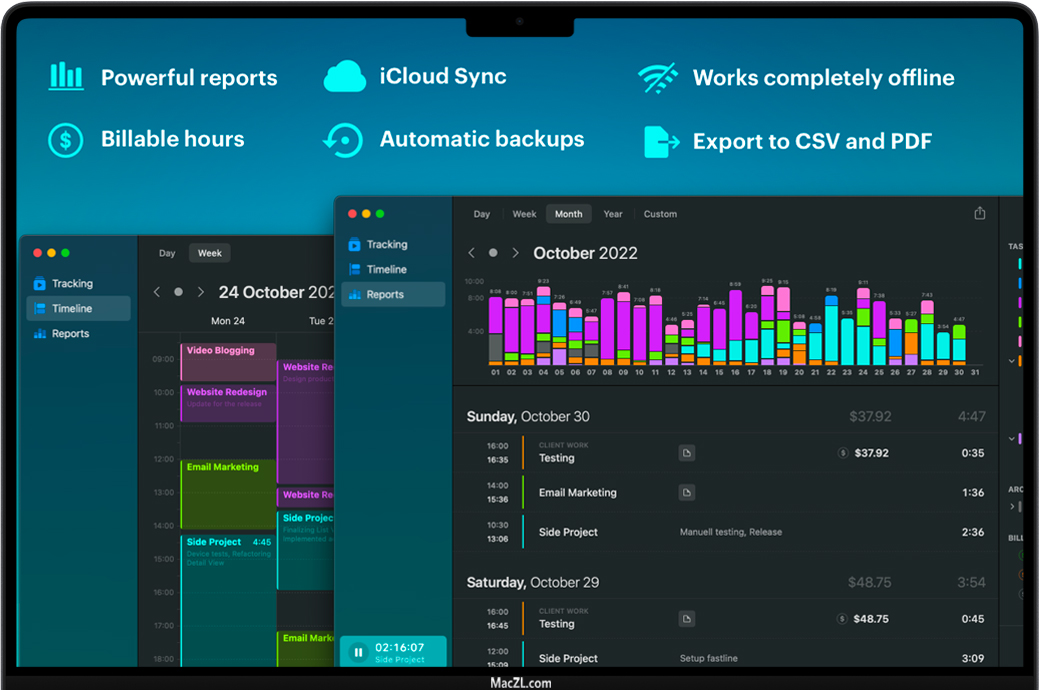Image resolution: width=1040 pixels, height=690 pixels.
Task: Select the Custom range tab in Reports
Action: (x=660, y=214)
